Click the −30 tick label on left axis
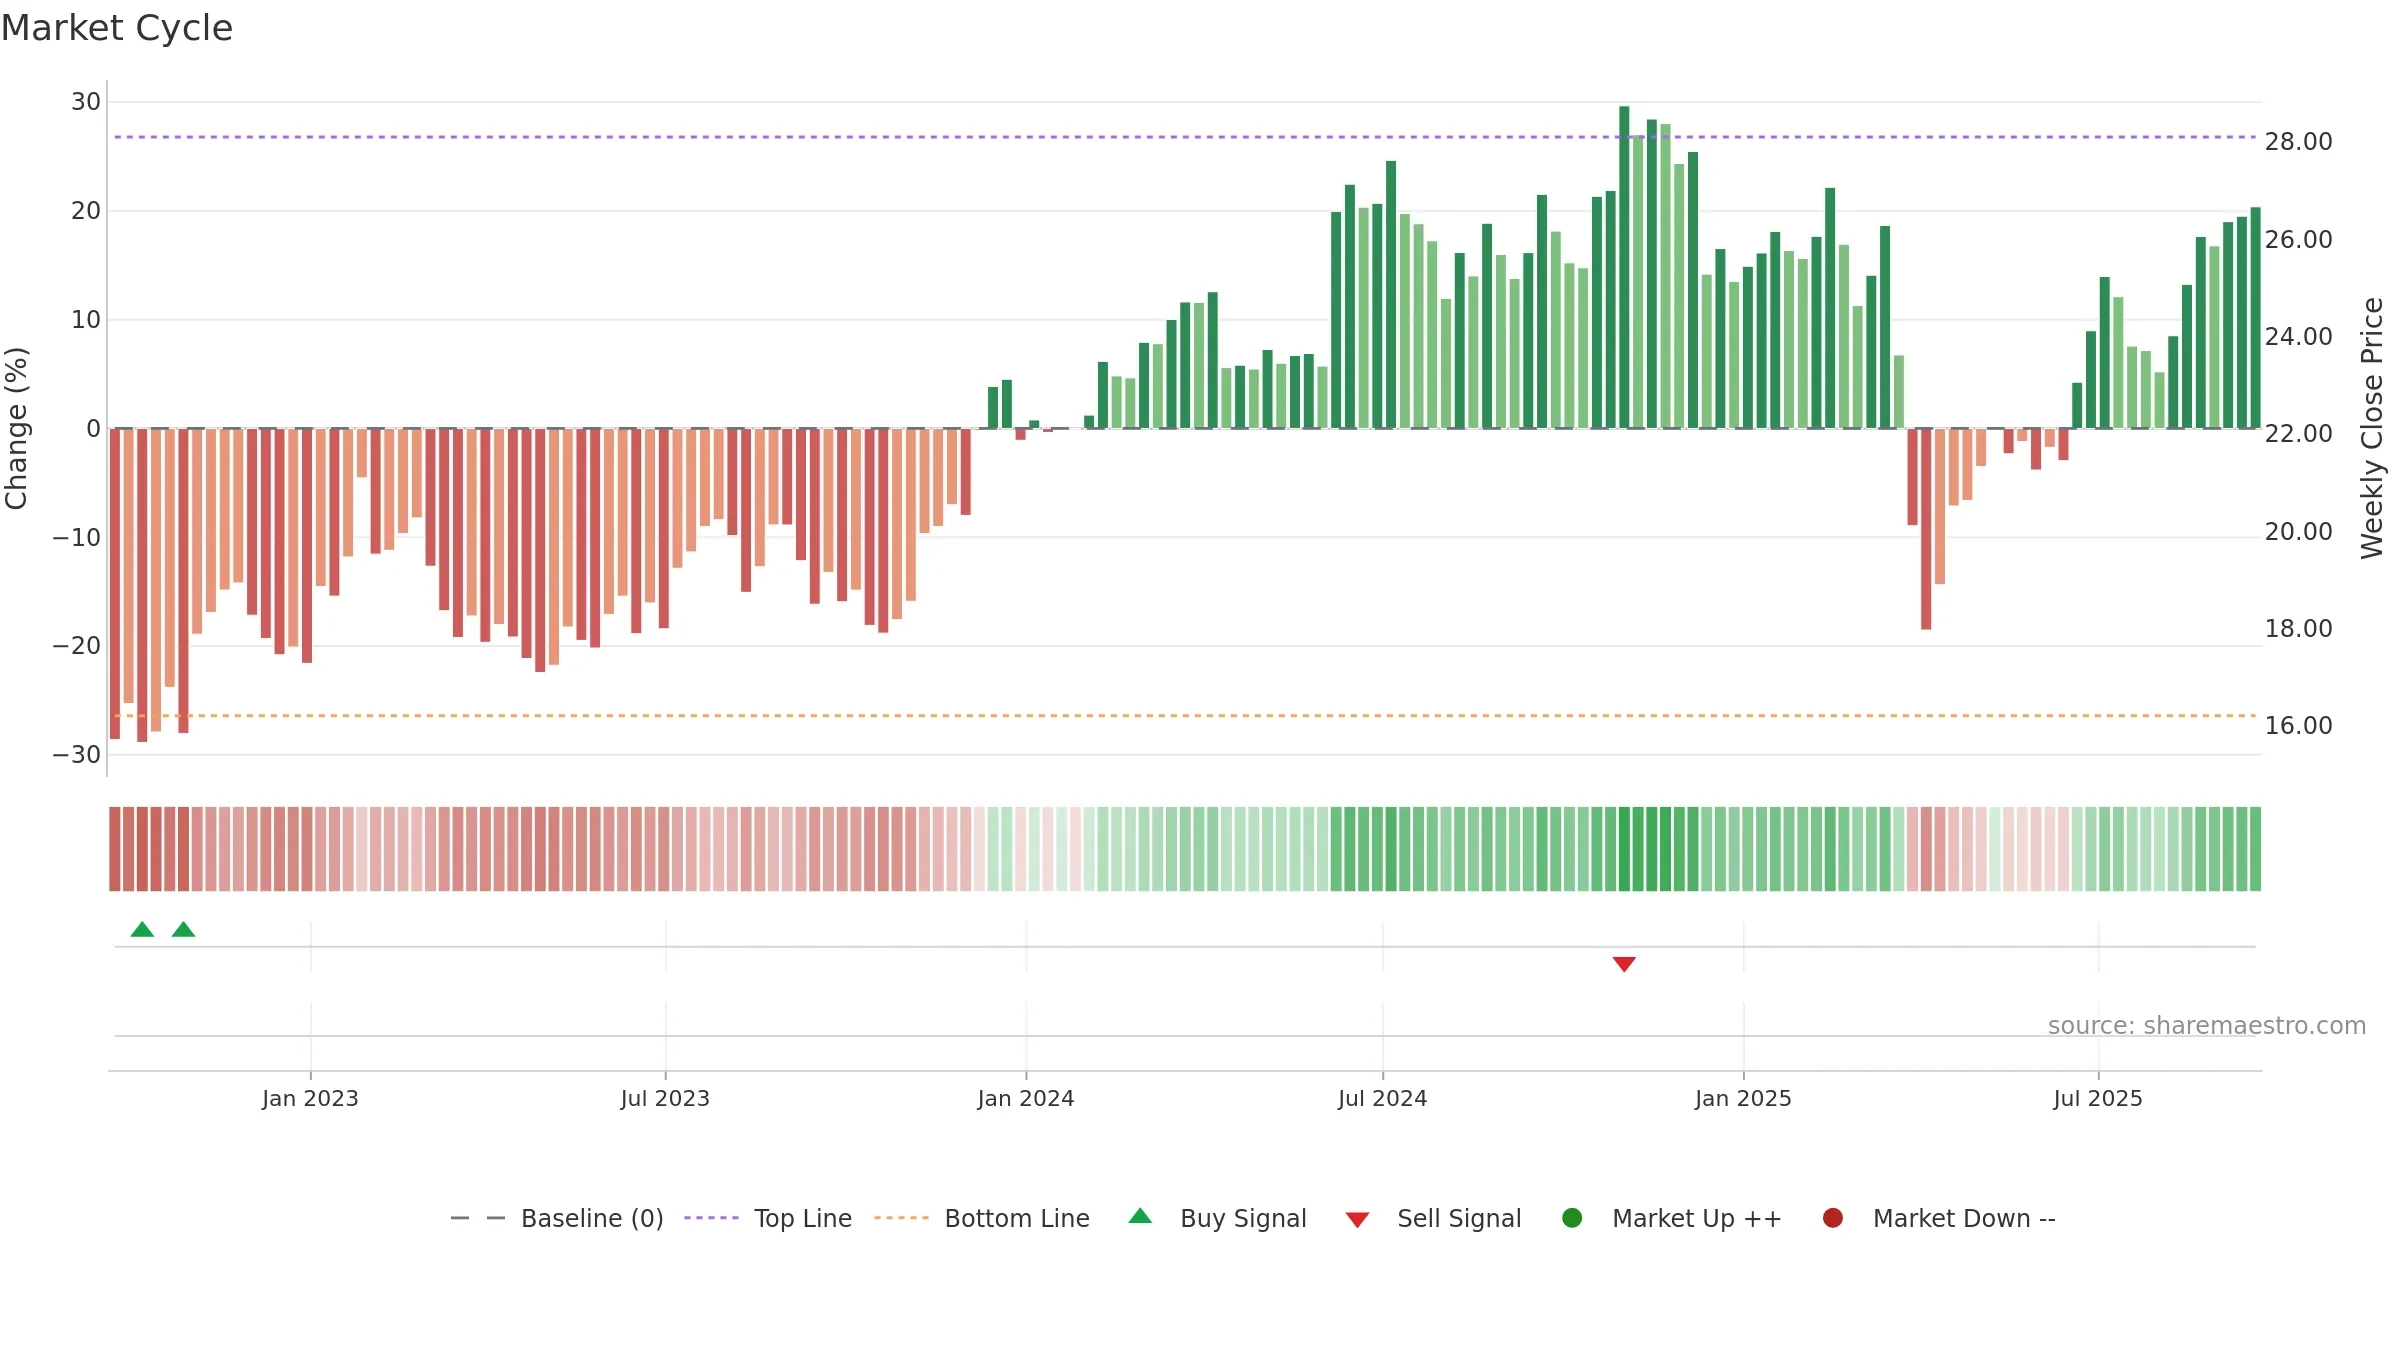 point(77,755)
